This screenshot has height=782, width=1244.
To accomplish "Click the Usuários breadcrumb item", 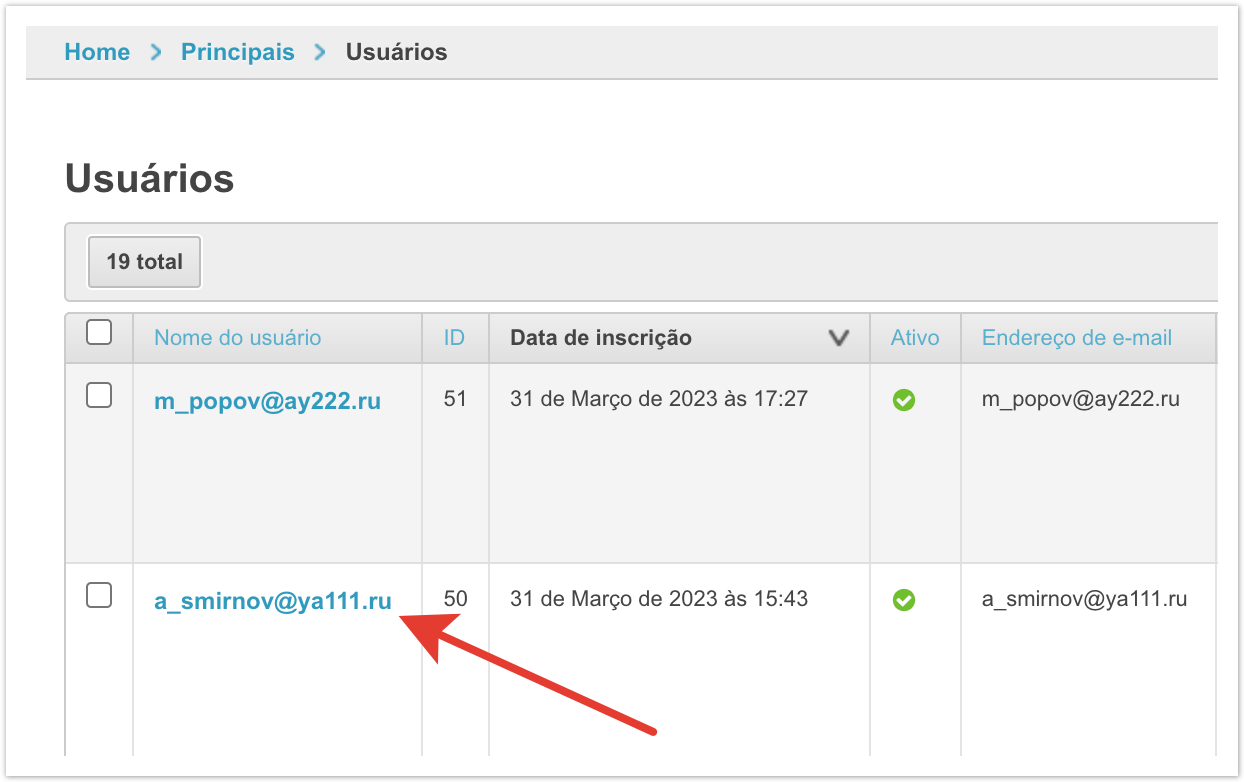I will click(396, 52).
